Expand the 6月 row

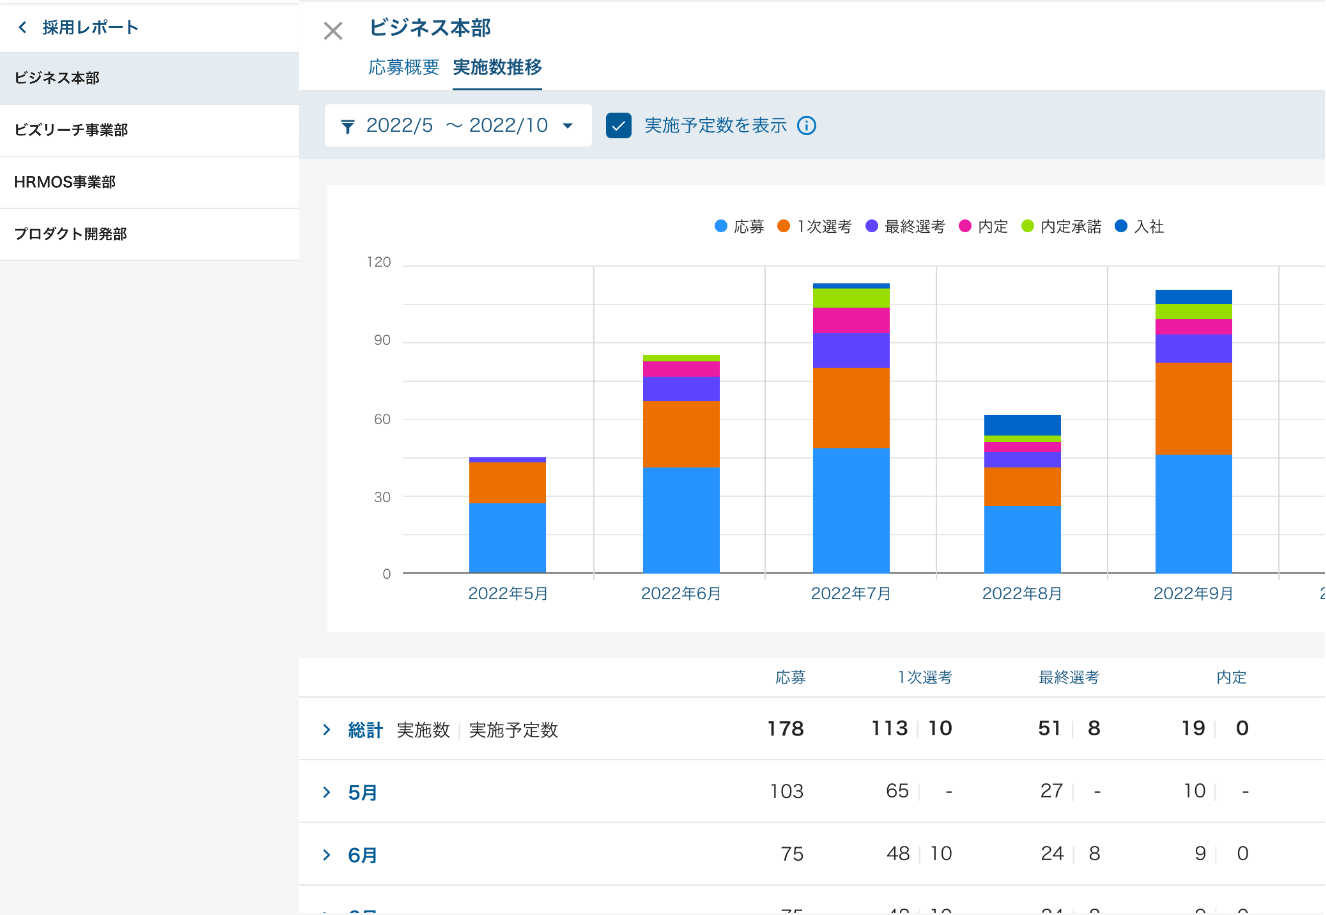click(x=326, y=855)
